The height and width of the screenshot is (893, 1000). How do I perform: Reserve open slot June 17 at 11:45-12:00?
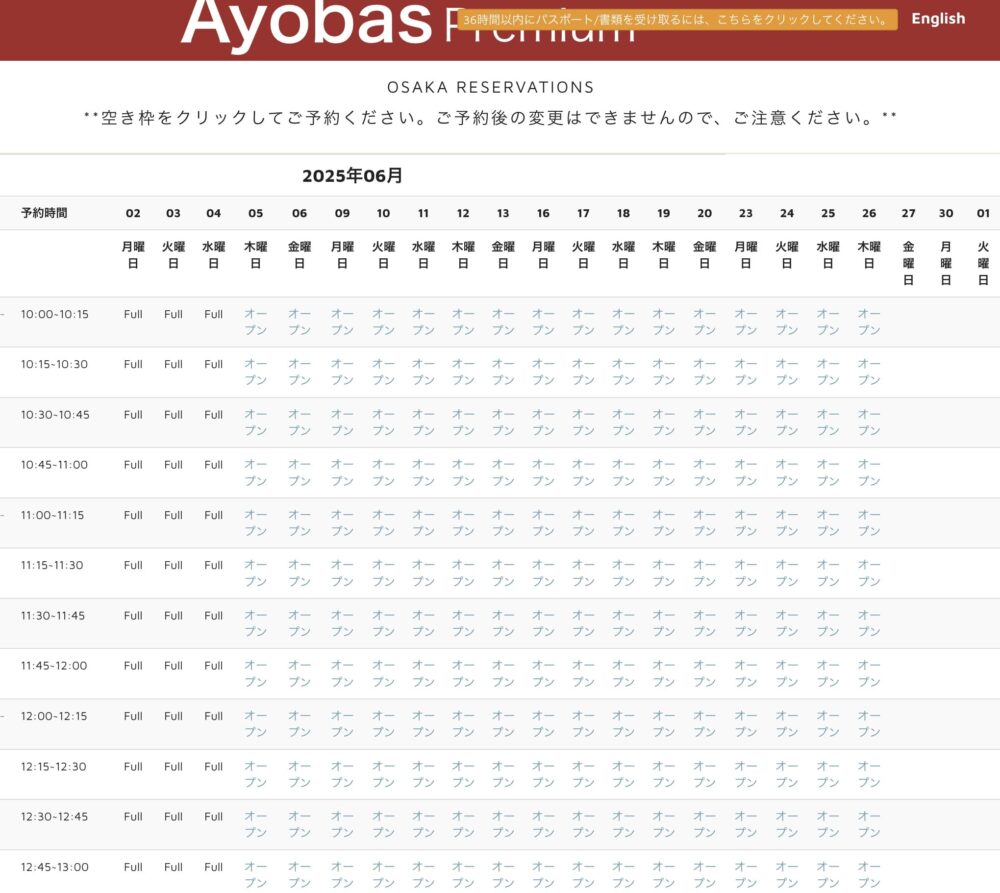pos(583,674)
